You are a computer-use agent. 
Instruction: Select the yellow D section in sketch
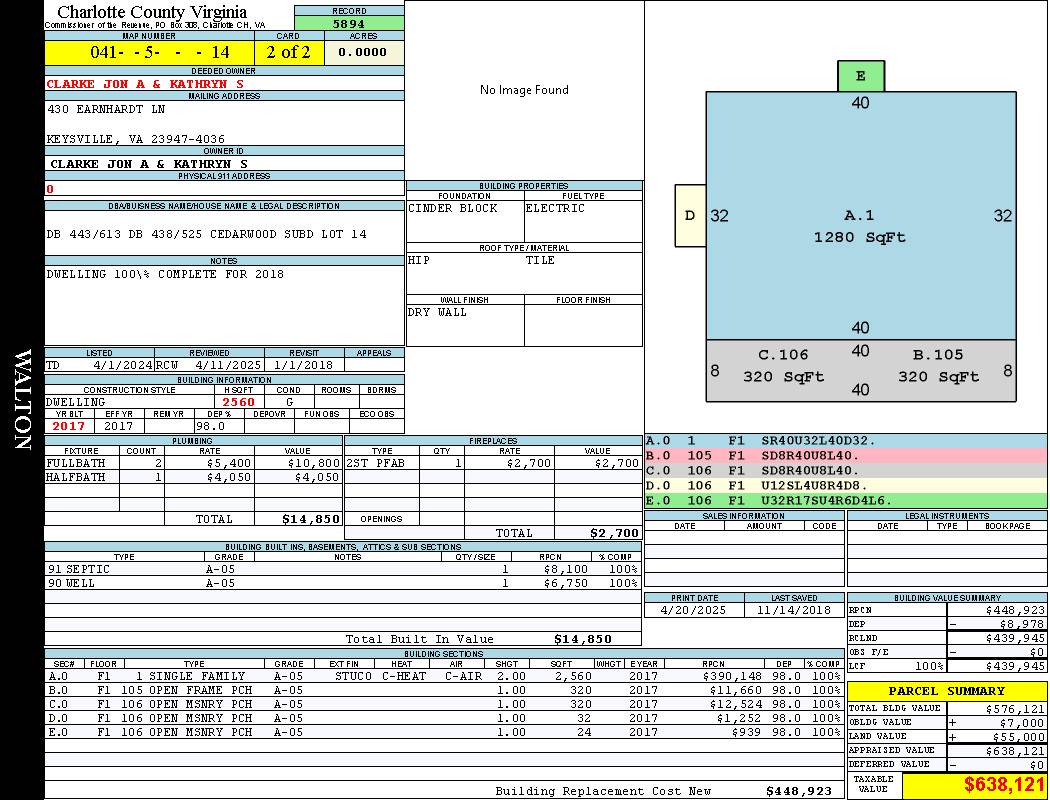[x=690, y=215]
